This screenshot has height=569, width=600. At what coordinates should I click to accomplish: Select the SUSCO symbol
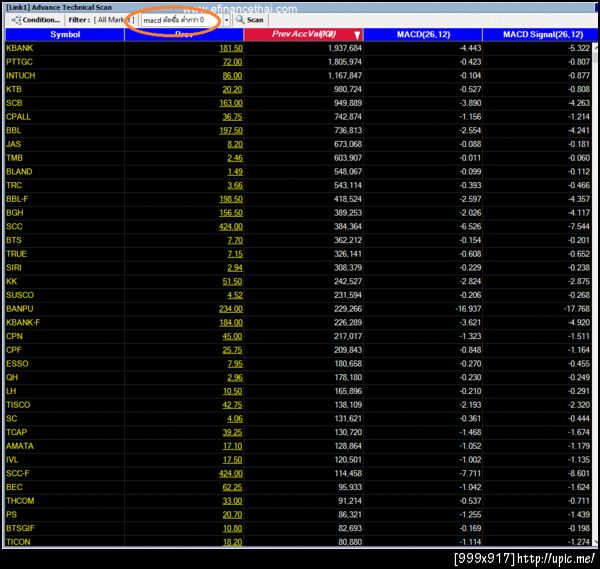click(x=20, y=295)
